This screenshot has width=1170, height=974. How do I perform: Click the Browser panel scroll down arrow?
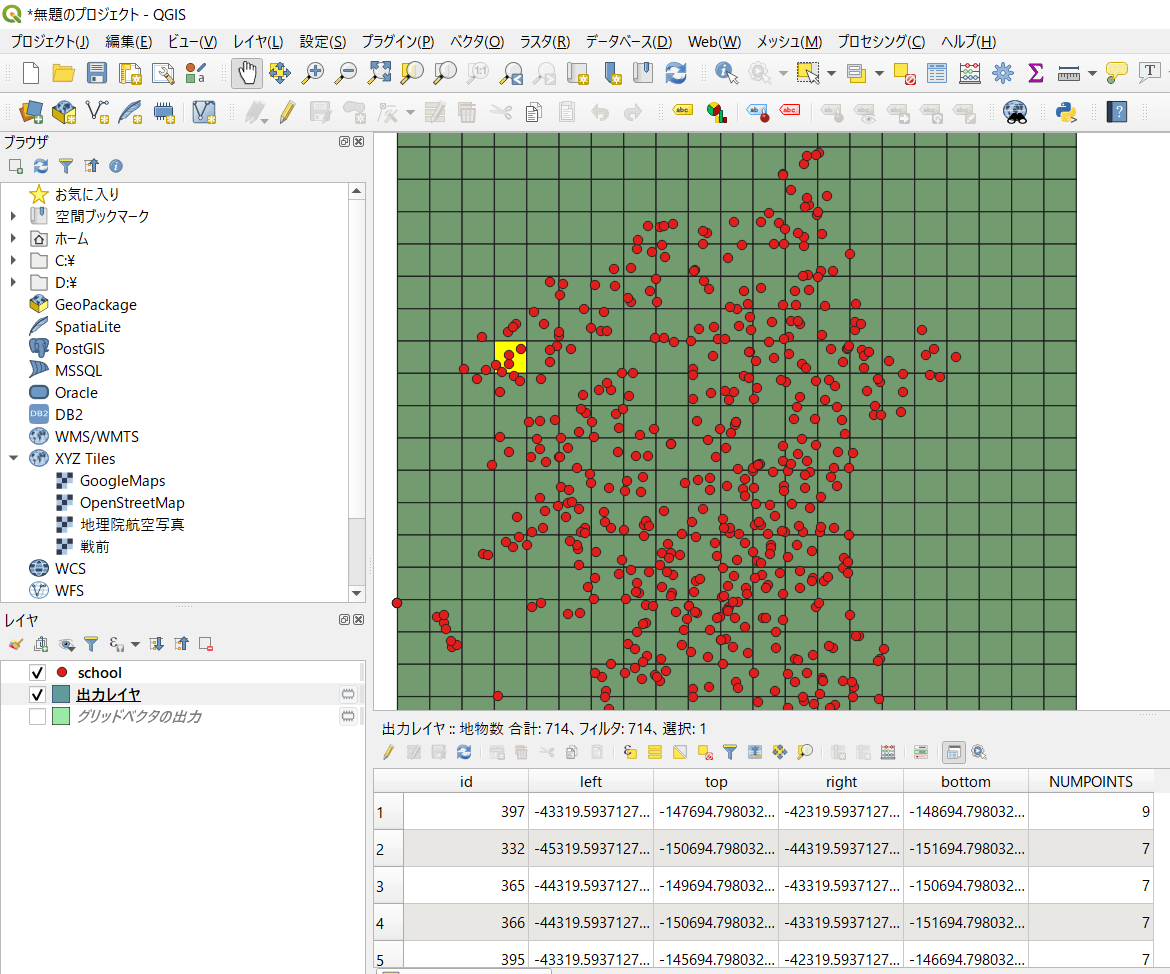point(357,593)
